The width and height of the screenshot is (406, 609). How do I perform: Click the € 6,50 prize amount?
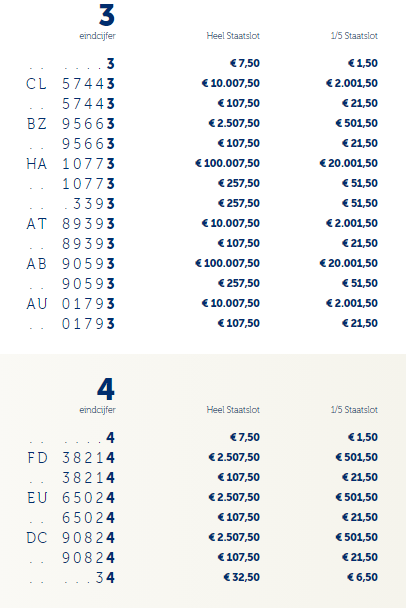coord(362,577)
